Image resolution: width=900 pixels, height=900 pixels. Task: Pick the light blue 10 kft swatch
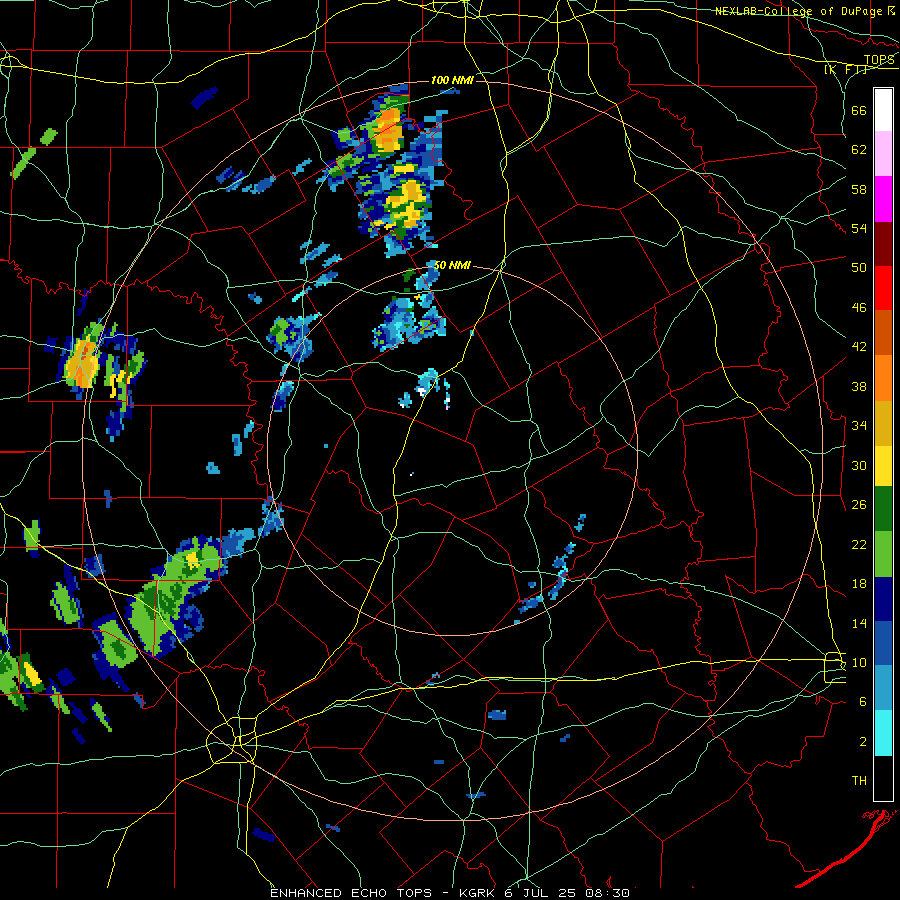coord(883,688)
